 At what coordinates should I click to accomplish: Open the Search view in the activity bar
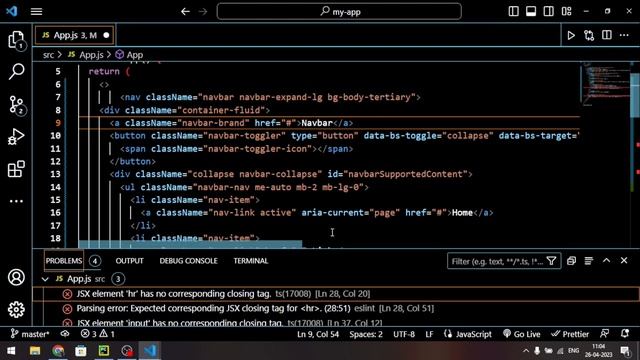click(16, 71)
